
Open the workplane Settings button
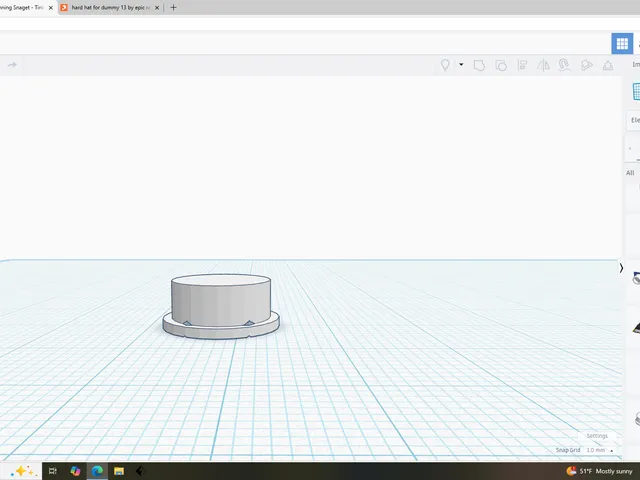click(x=597, y=436)
